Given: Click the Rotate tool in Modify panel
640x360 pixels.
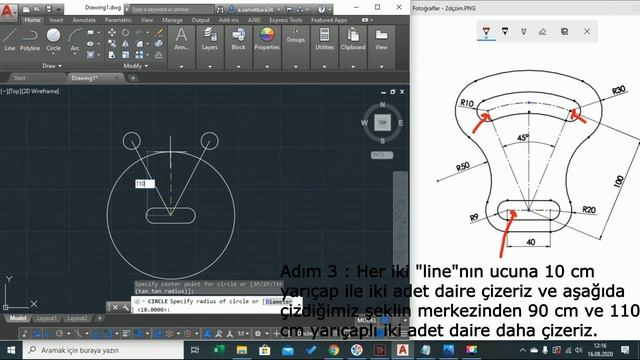Looking at the screenshot, I should [x=125, y=32].
